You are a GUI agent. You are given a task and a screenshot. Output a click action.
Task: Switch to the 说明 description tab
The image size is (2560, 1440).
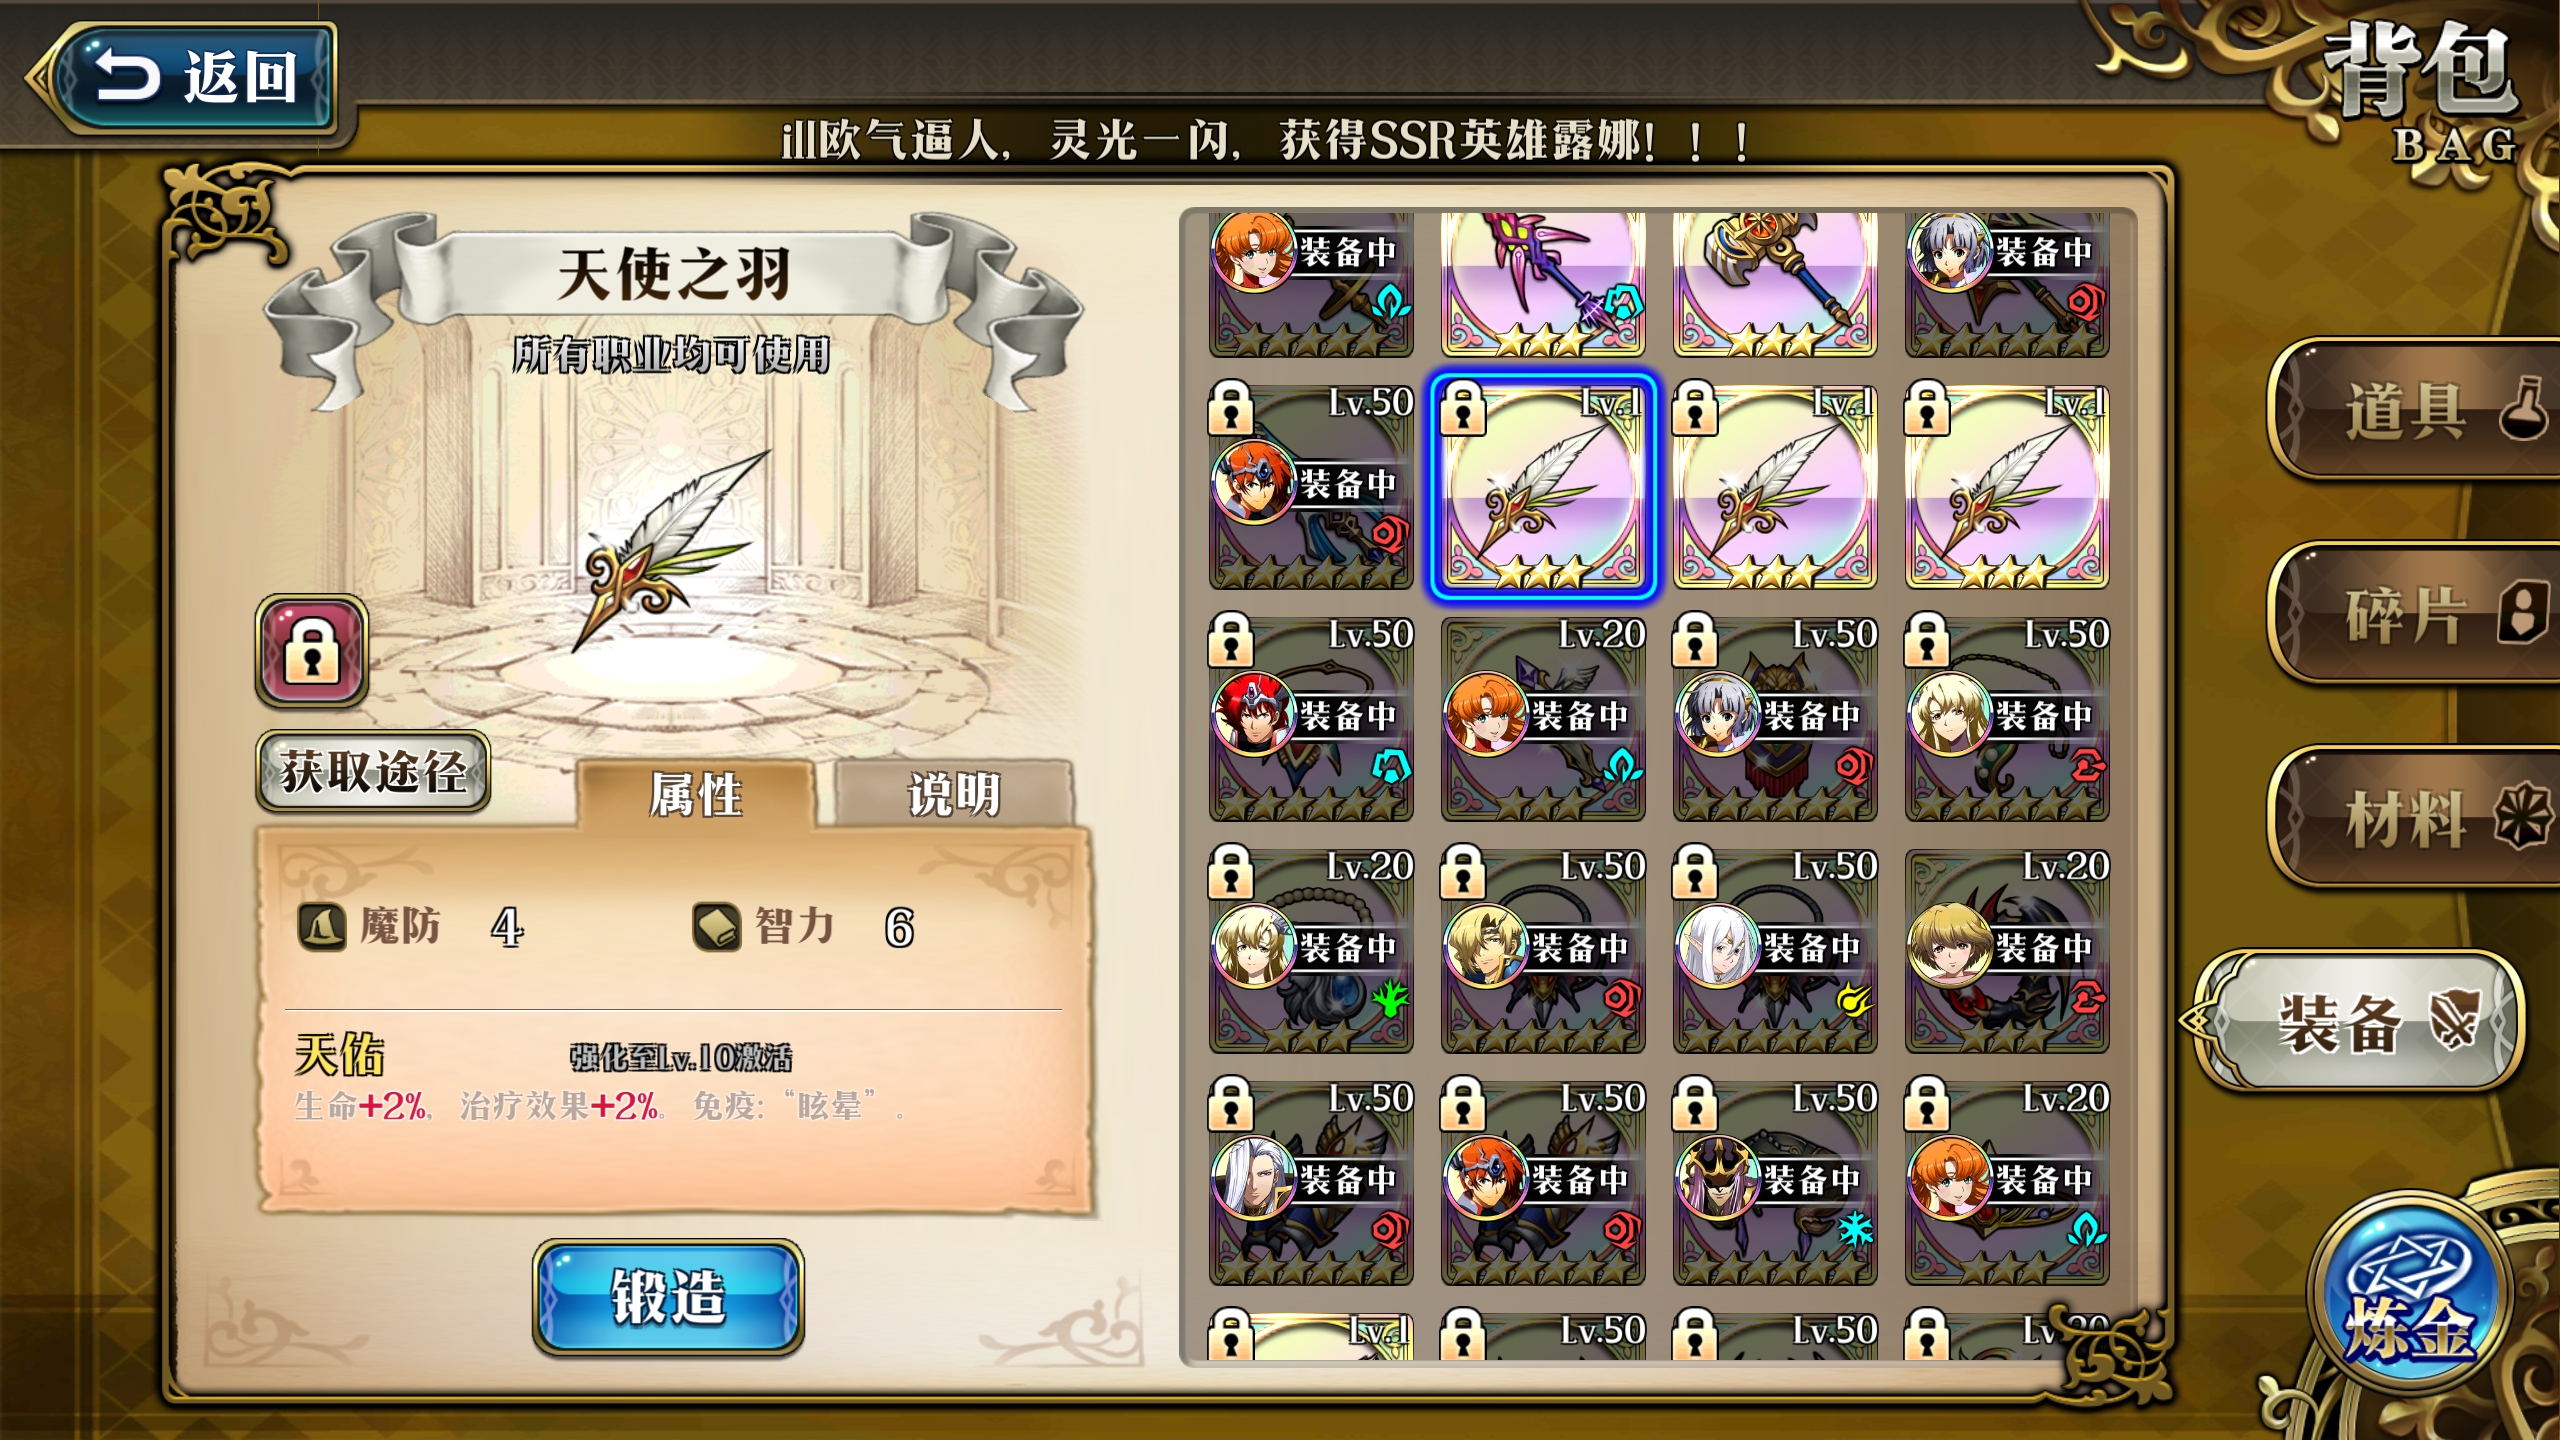pyautogui.click(x=954, y=795)
